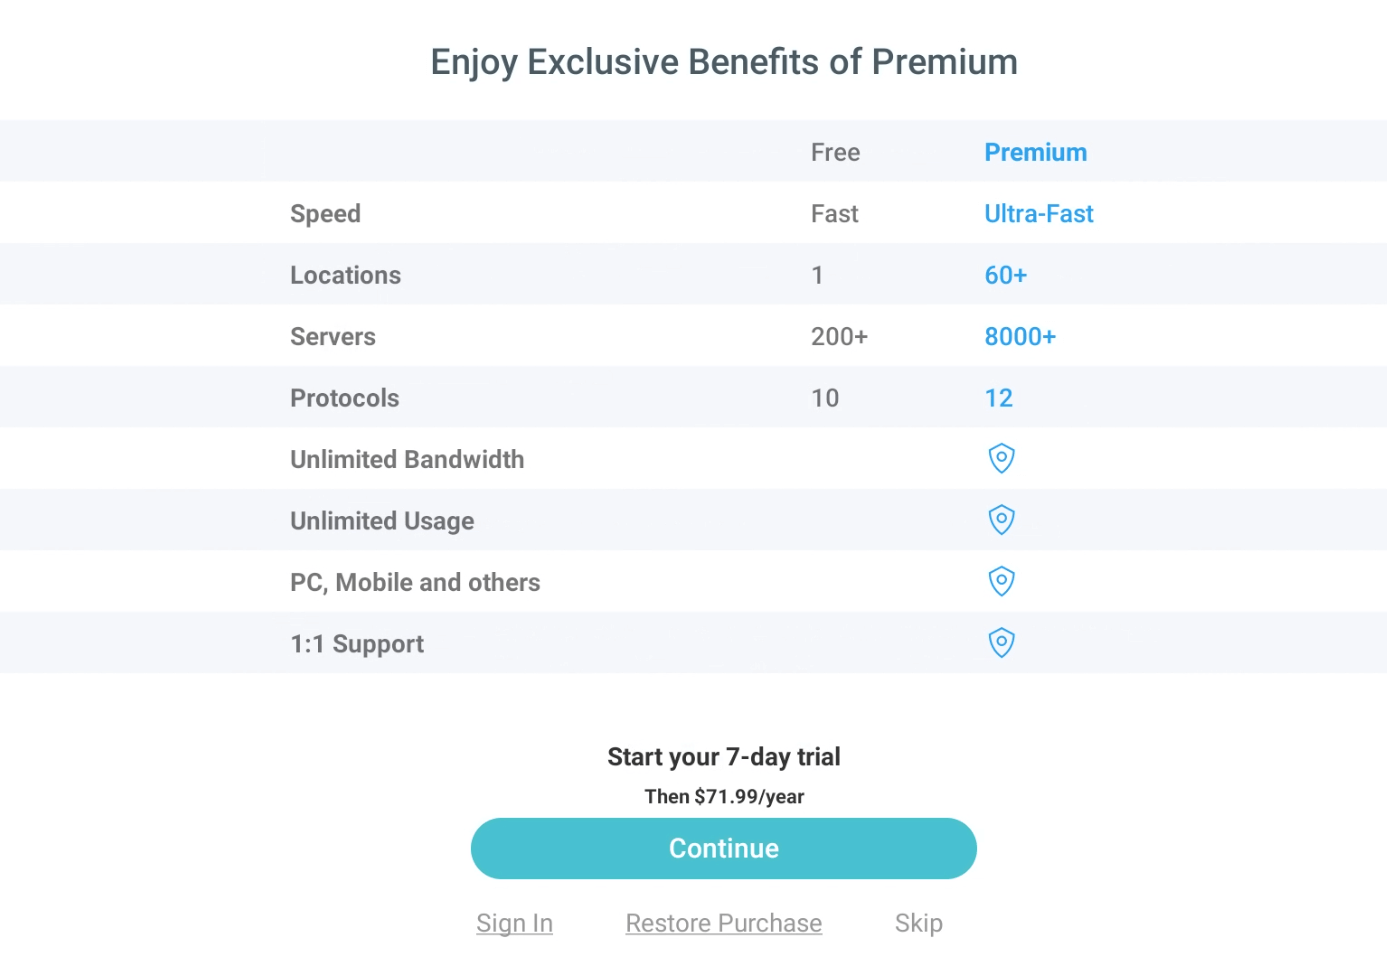Click the Protocols row label
The height and width of the screenshot is (960, 1387).
pyautogui.click(x=344, y=398)
